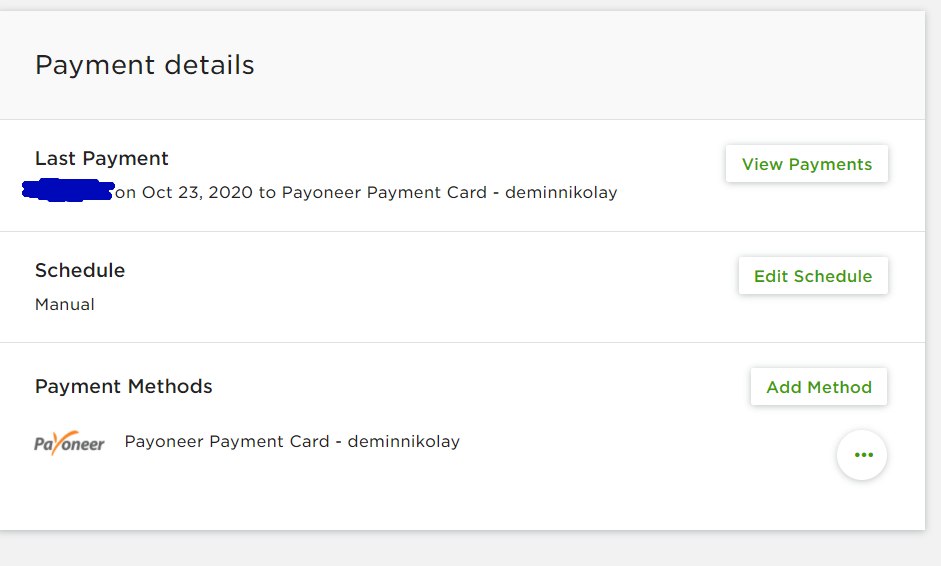Image resolution: width=941 pixels, height=566 pixels.
Task: Click deminnikolay in the Payment Methods entry
Action: 404,442
